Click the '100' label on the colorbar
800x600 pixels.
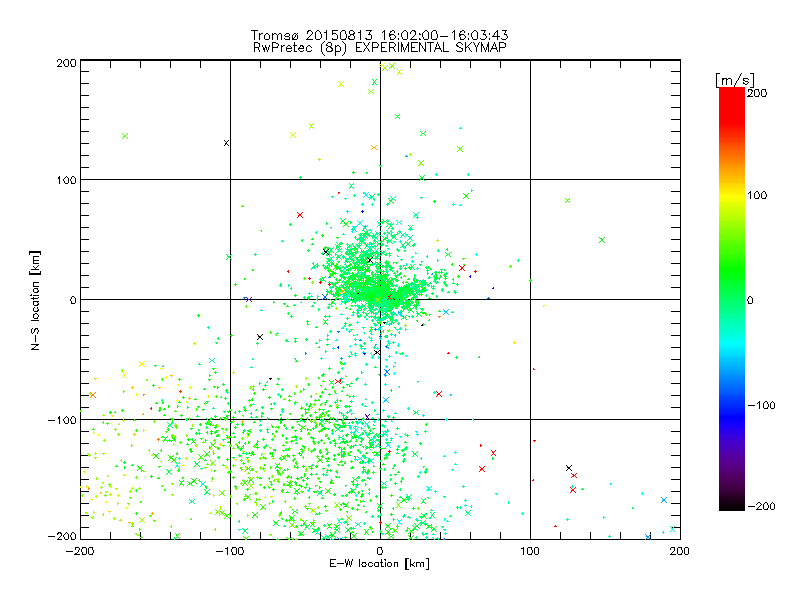(x=757, y=195)
